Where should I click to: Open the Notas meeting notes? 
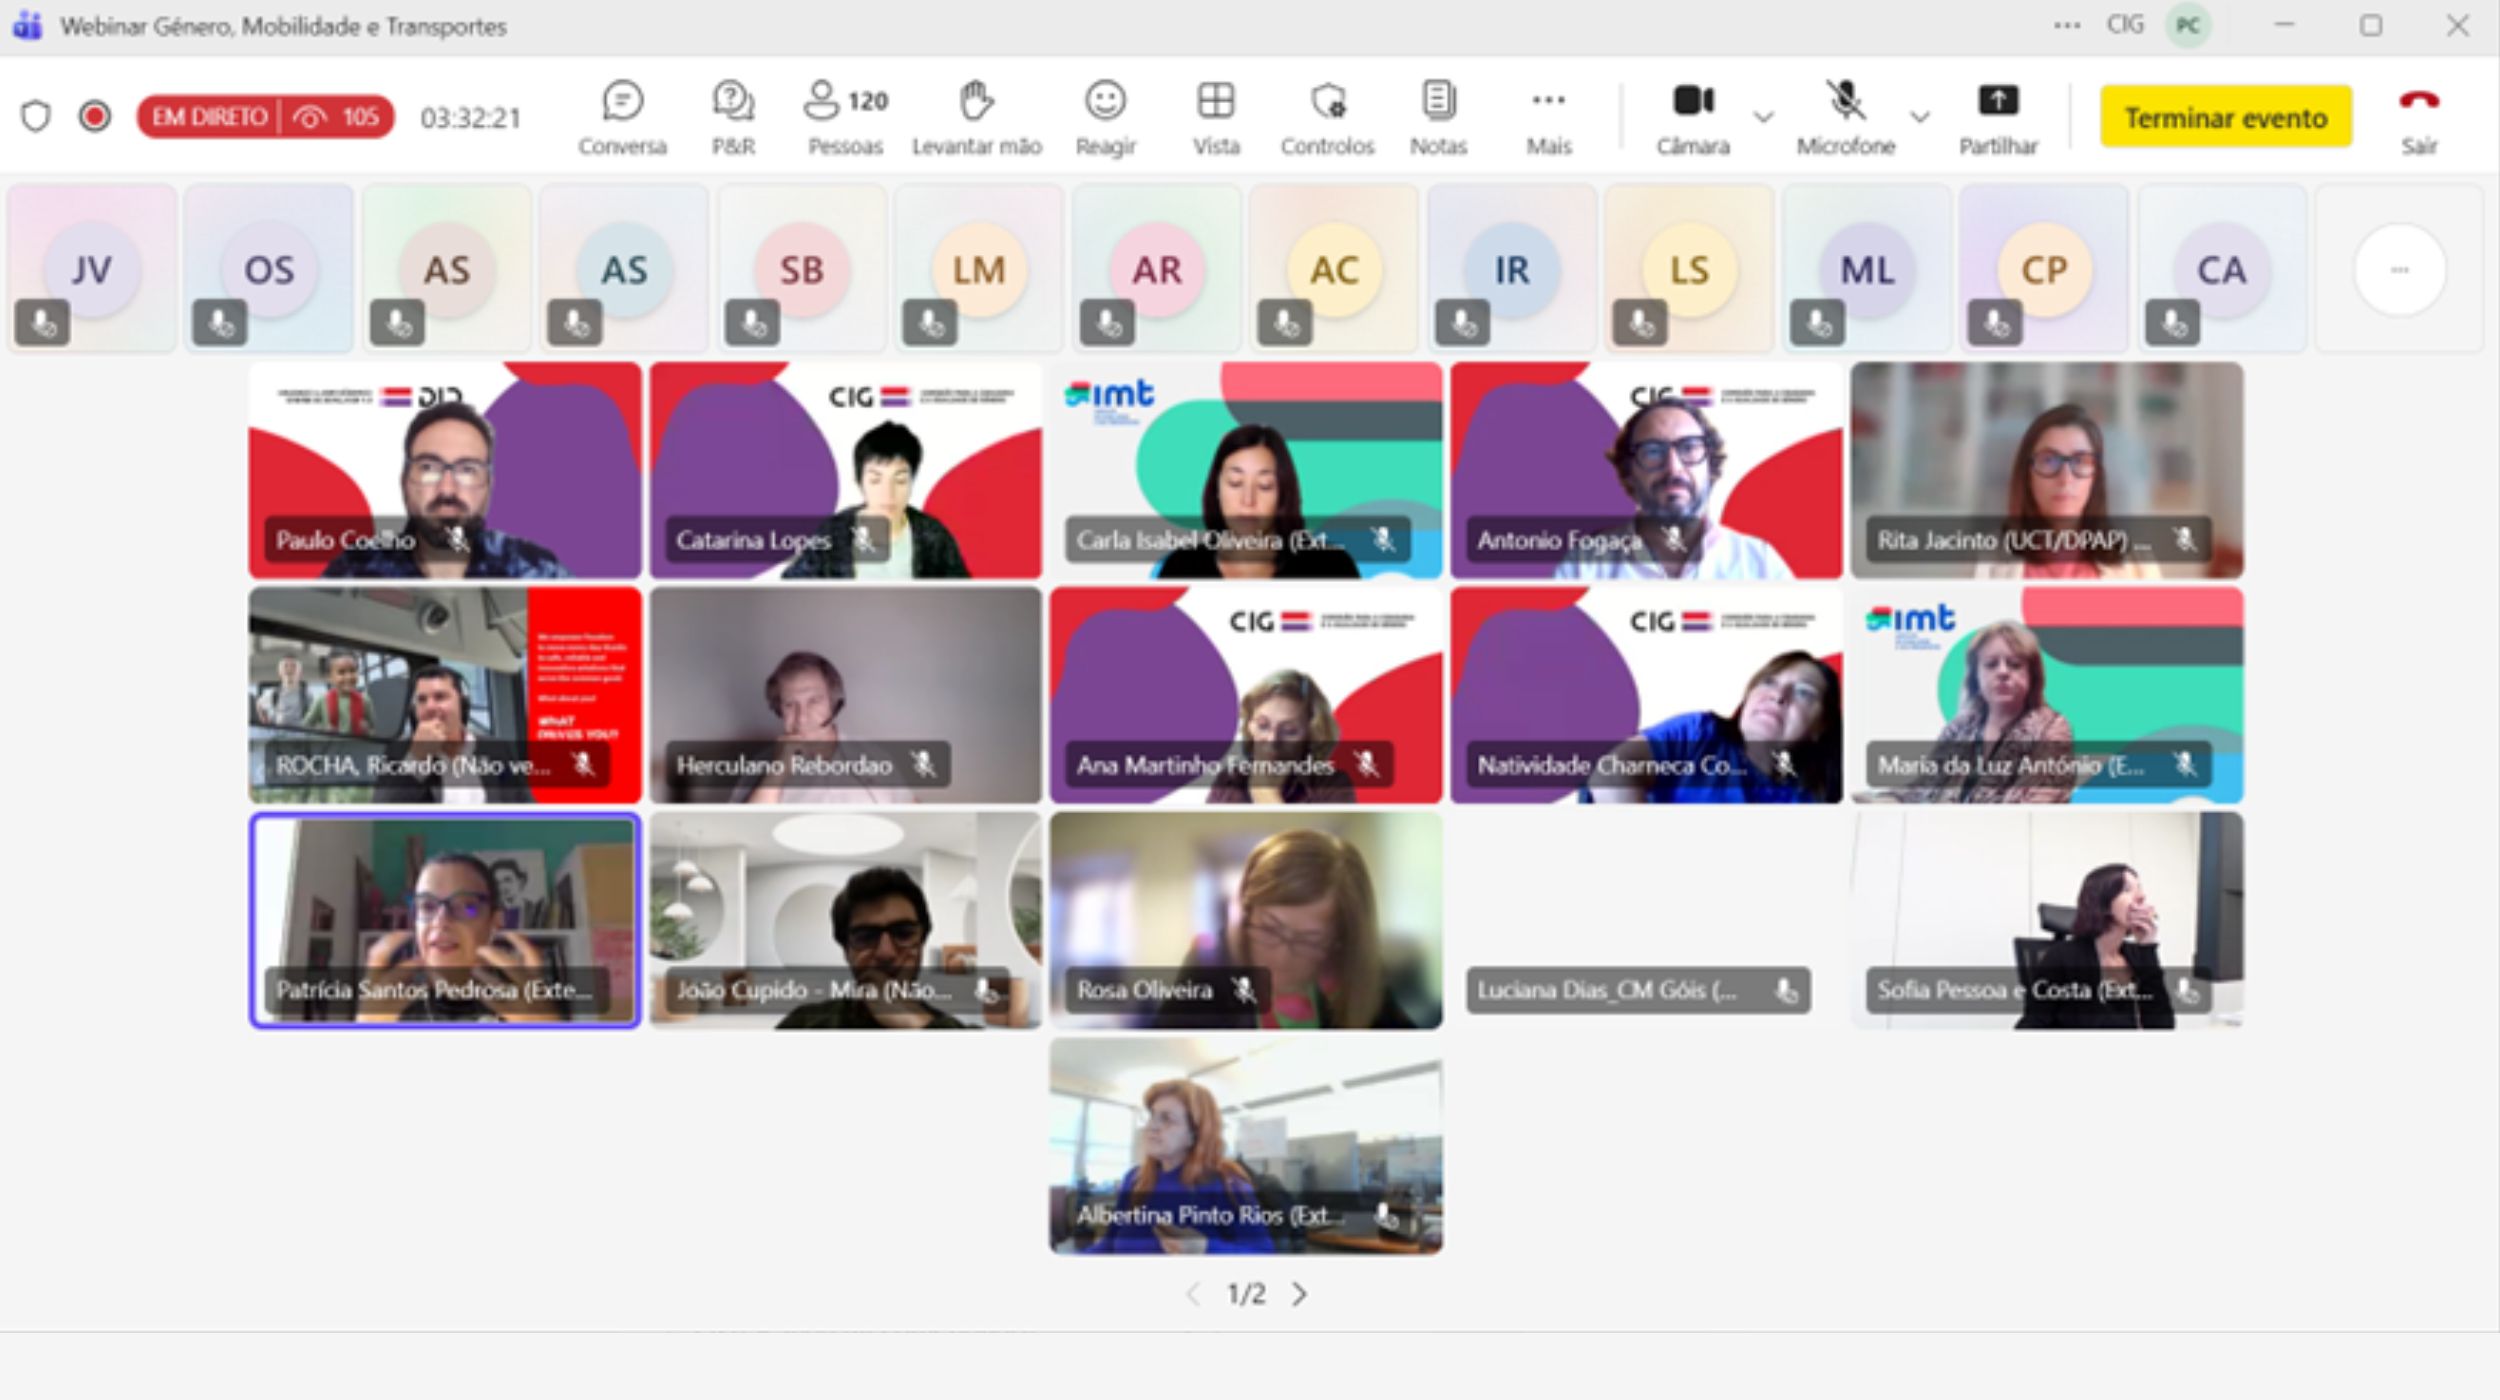[x=1438, y=117]
